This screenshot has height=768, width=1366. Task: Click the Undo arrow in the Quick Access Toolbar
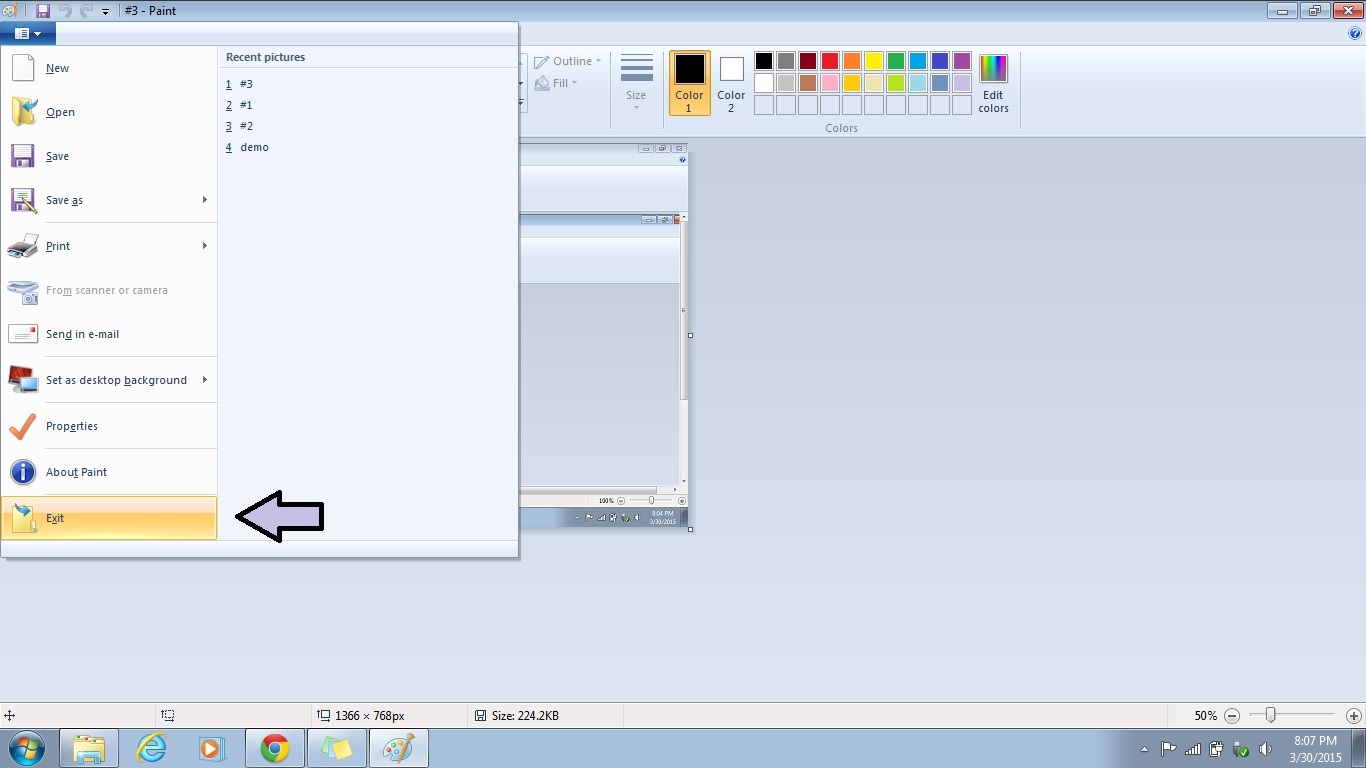(x=66, y=11)
